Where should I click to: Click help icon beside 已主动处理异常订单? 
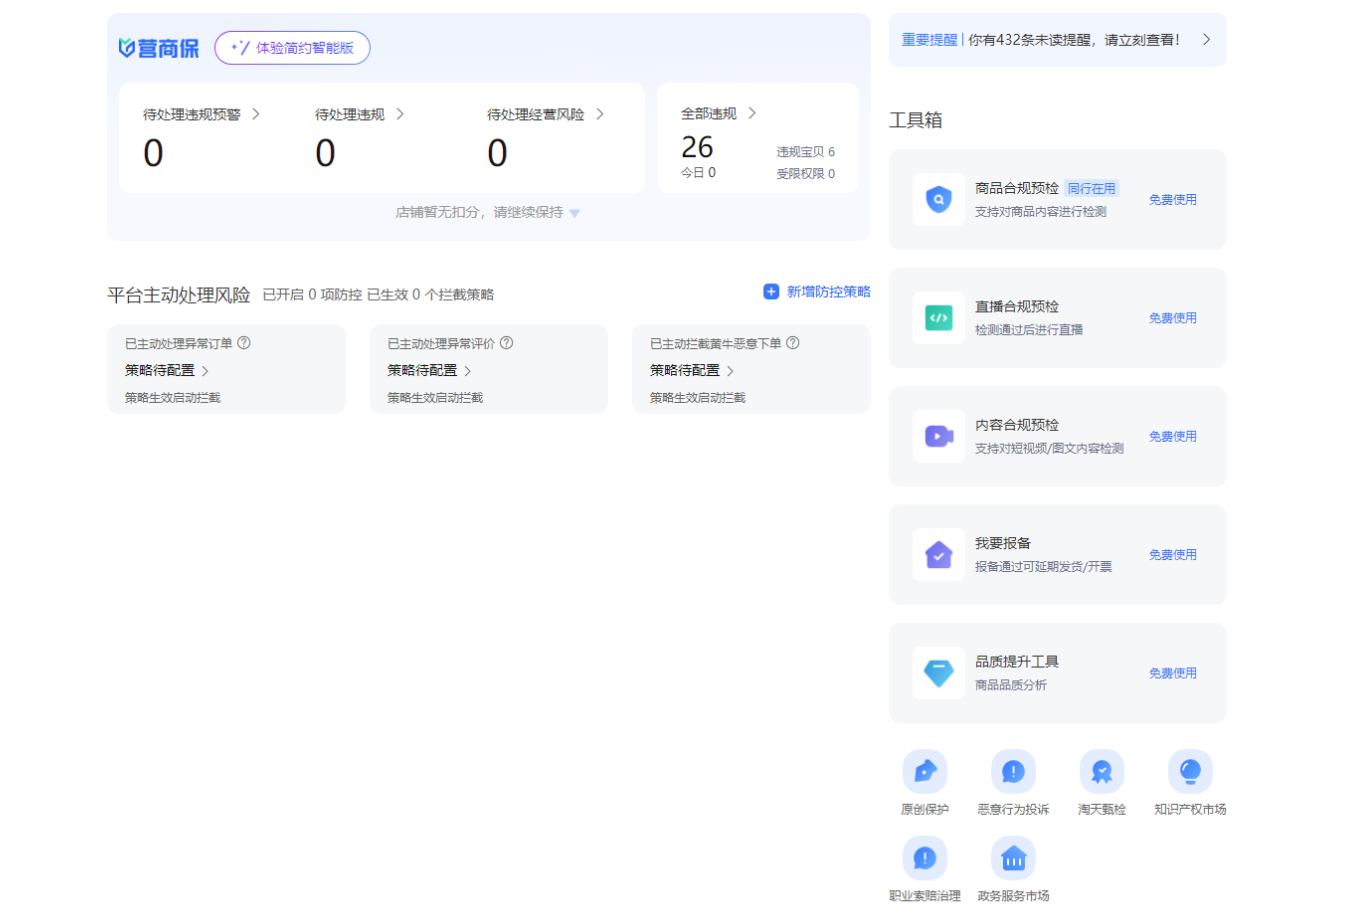click(x=244, y=343)
